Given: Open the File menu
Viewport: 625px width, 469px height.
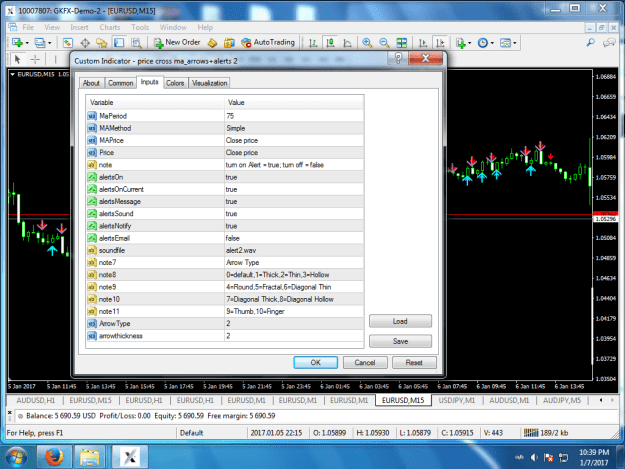Looking at the screenshot, I should (28, 27).
